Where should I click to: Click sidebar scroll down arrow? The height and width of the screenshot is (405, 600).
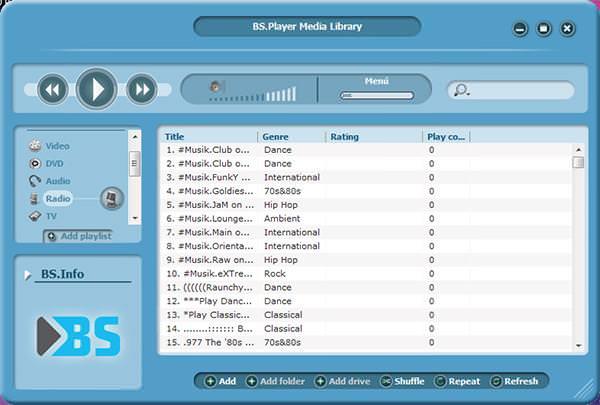pos(134,218)
